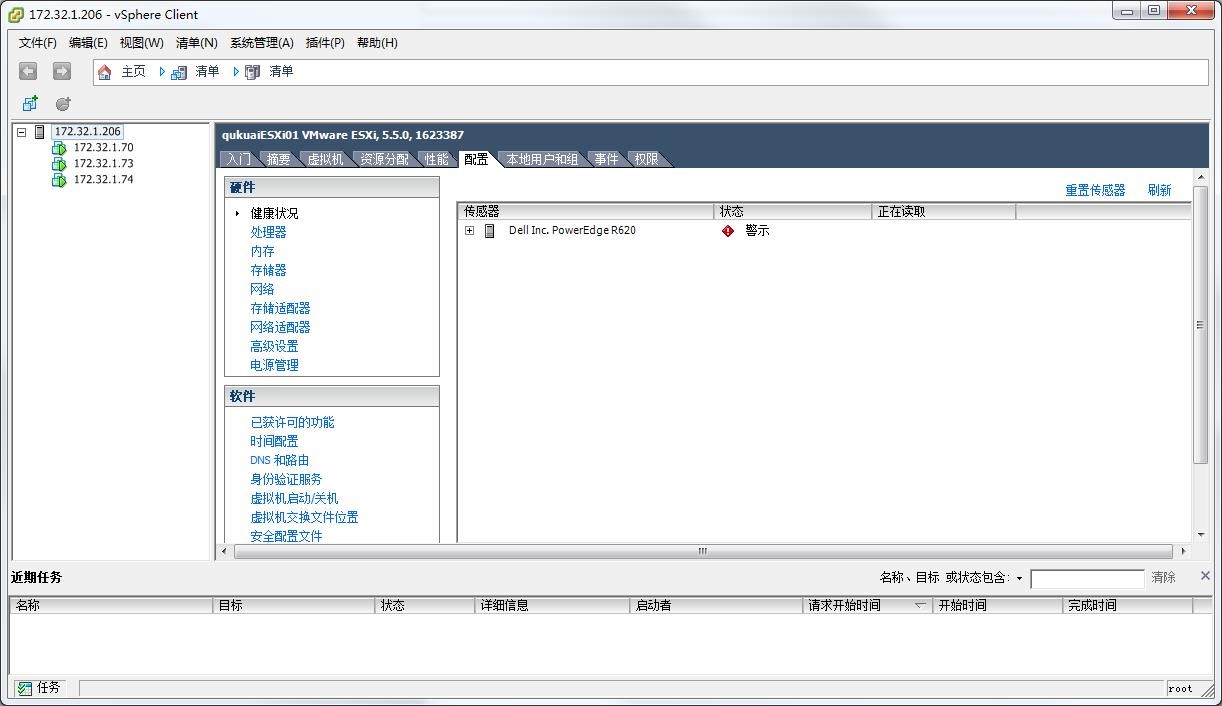The height and width of the screenshot is (706, 1222).
Task: Click the red warning status icon
Action: tap(728, 231)
